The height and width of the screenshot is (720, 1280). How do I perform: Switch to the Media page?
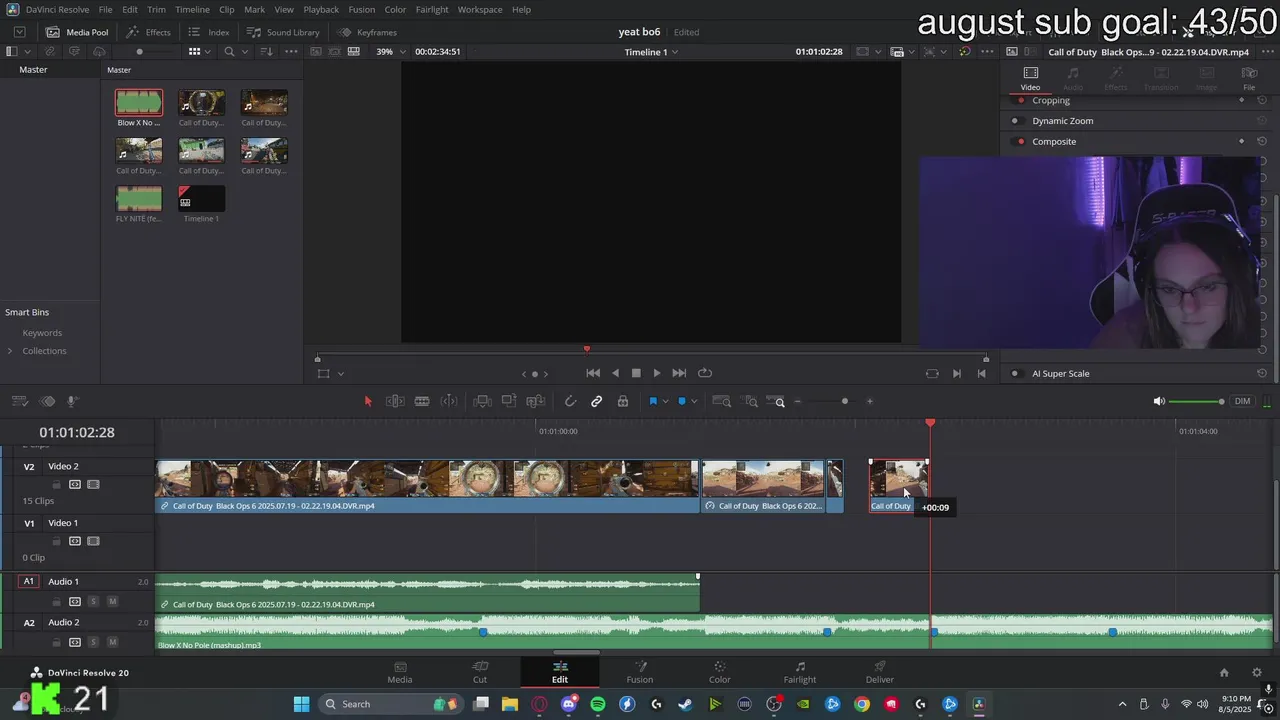[400, 672]
